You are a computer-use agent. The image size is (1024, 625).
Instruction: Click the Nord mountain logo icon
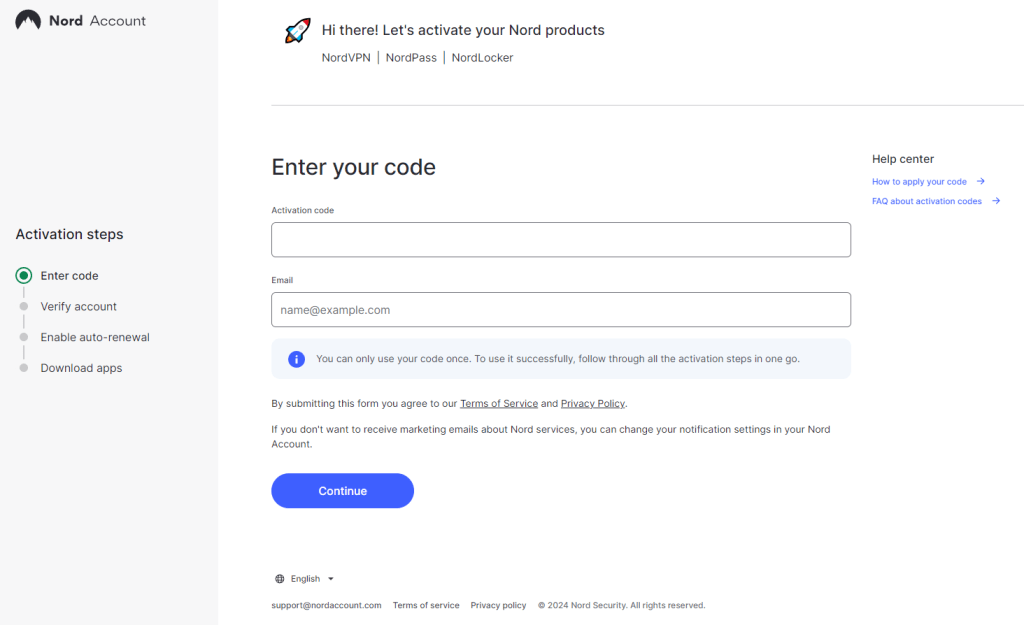28,21
